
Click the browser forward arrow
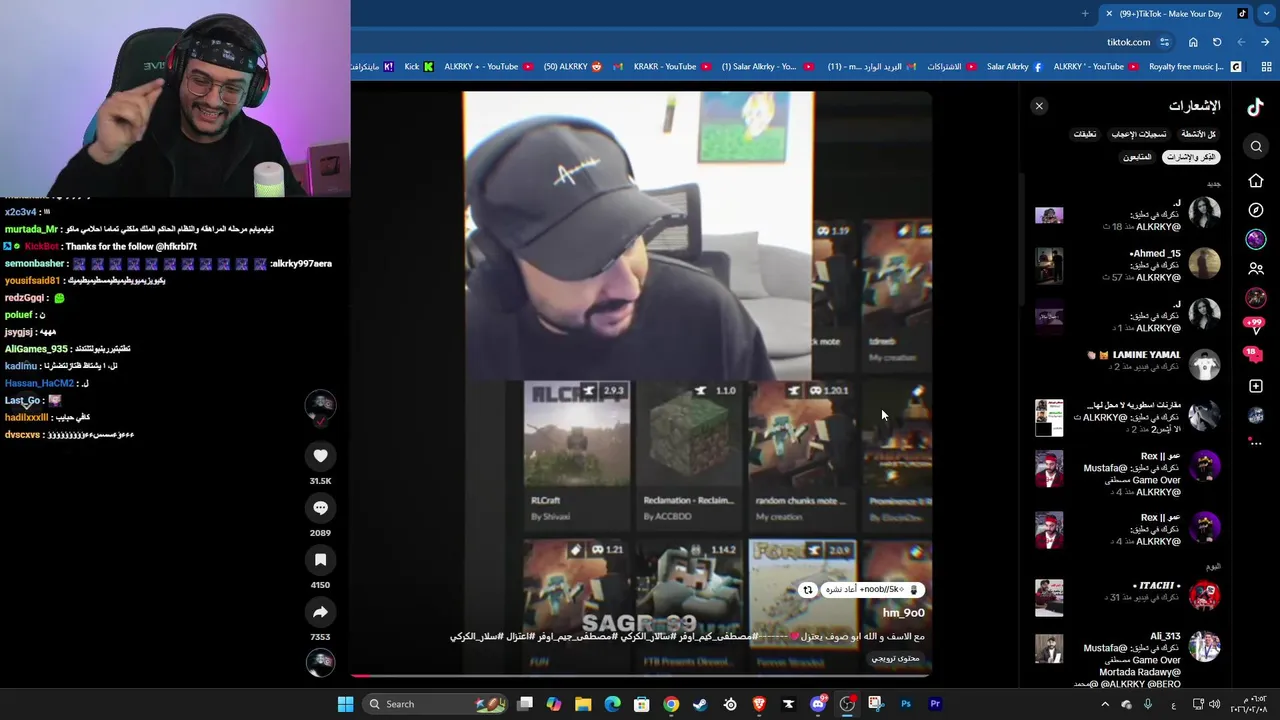[1241, 42]
